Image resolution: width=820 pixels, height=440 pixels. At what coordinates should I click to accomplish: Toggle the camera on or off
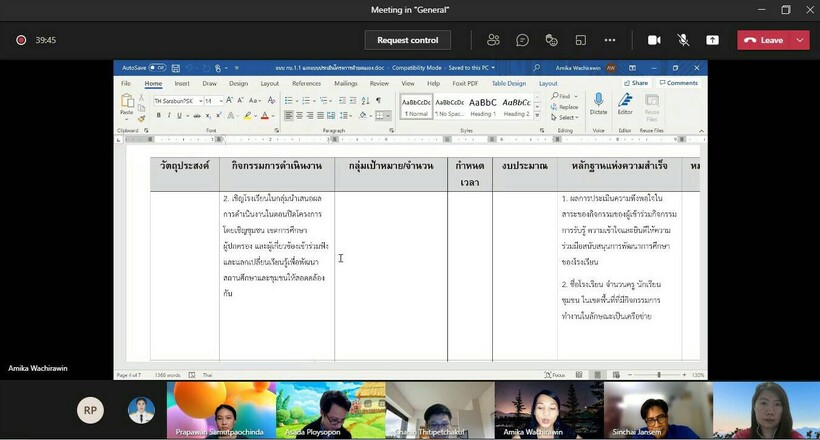tap(654, 40)
